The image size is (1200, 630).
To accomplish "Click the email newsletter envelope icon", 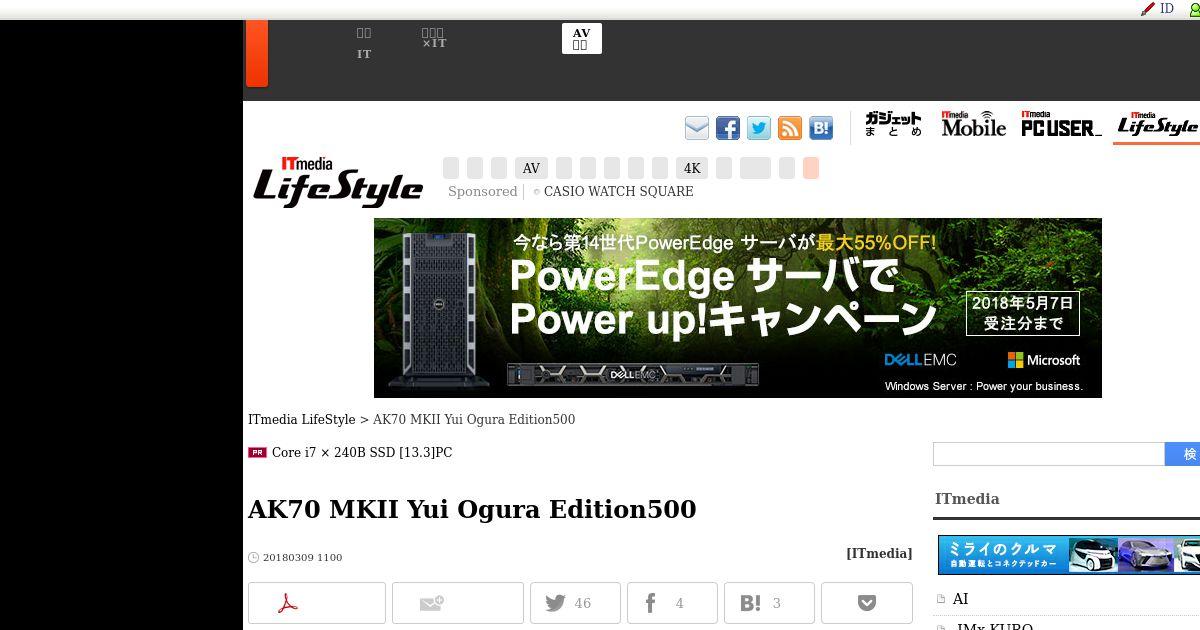I will [697, 128].
